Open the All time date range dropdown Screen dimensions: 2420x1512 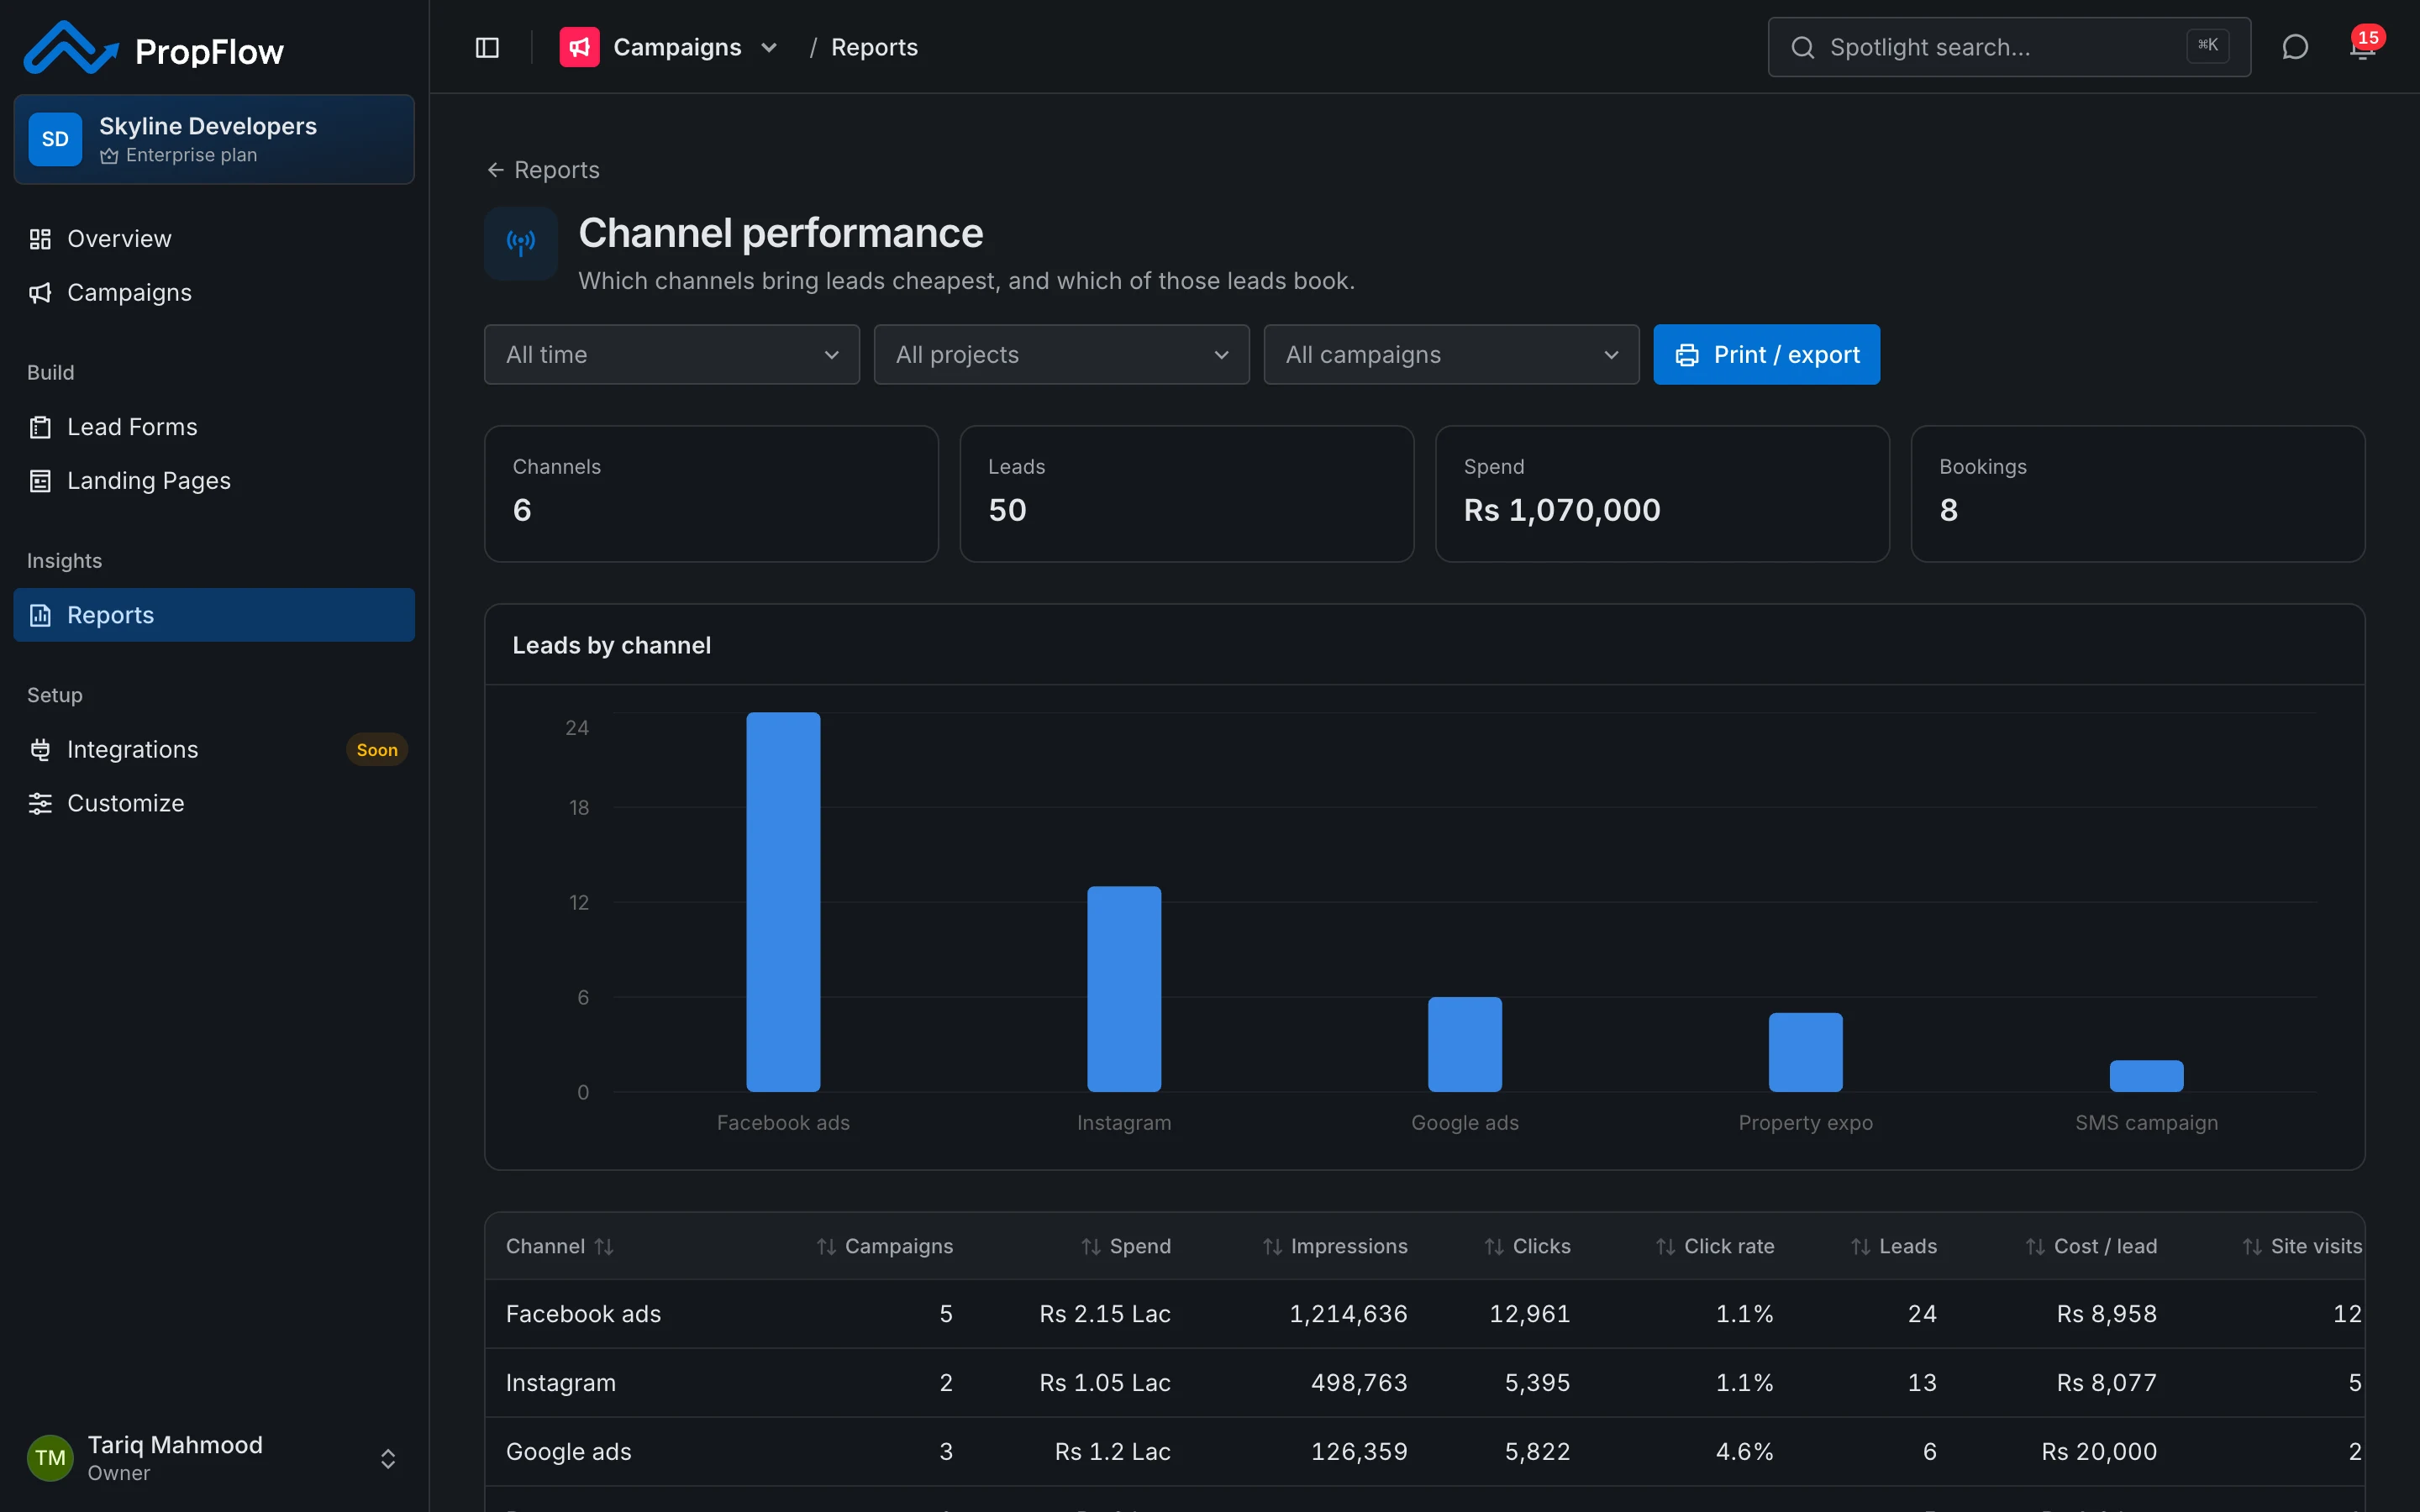coord(672,354)
